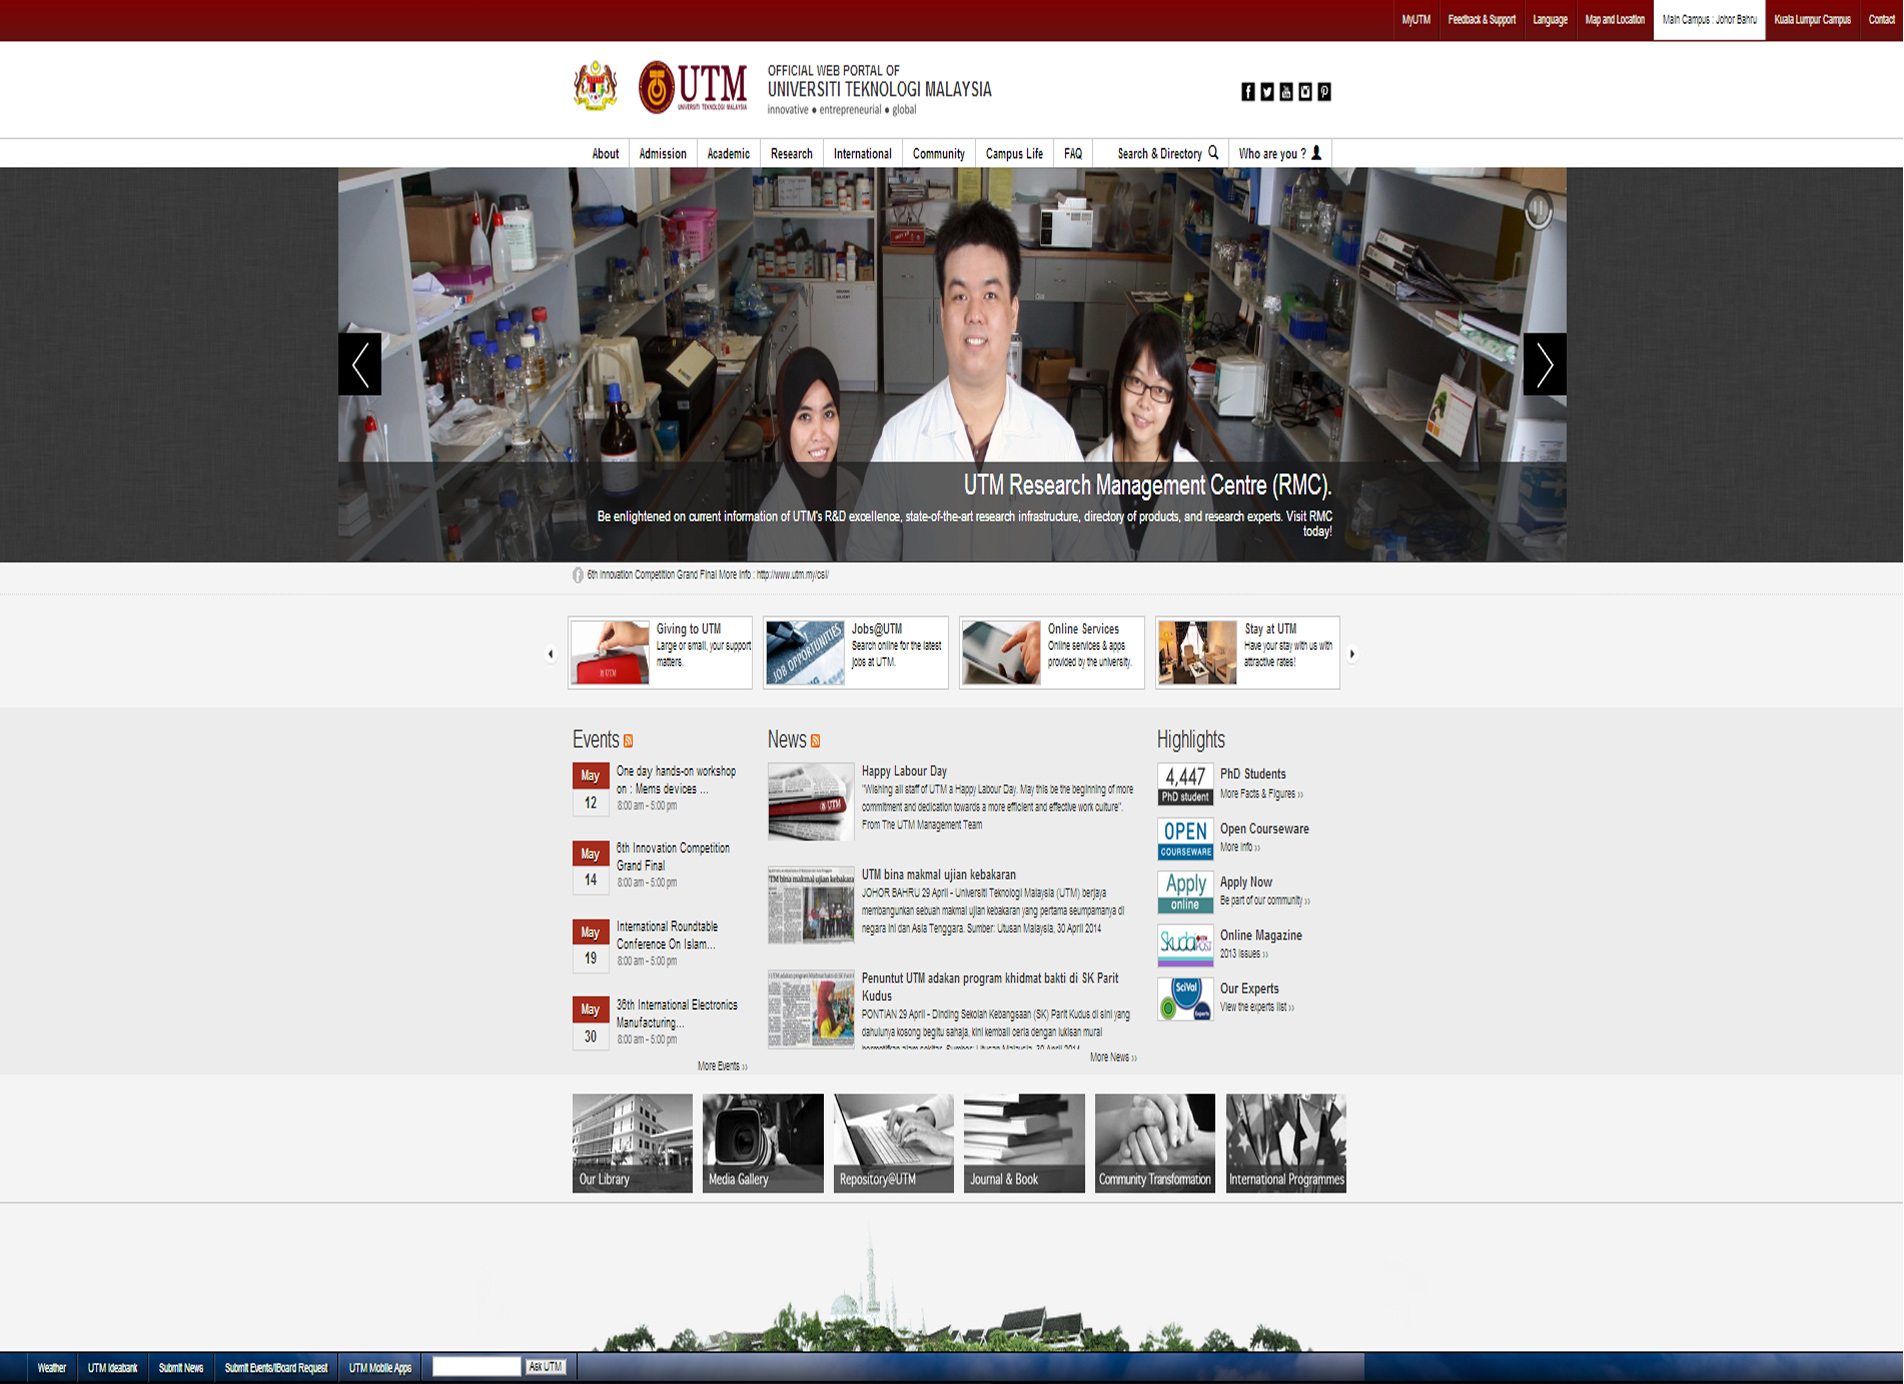Open the More News link
The image size is (1904, 1384).
pyautogui.click(x=1113, y=1057)
